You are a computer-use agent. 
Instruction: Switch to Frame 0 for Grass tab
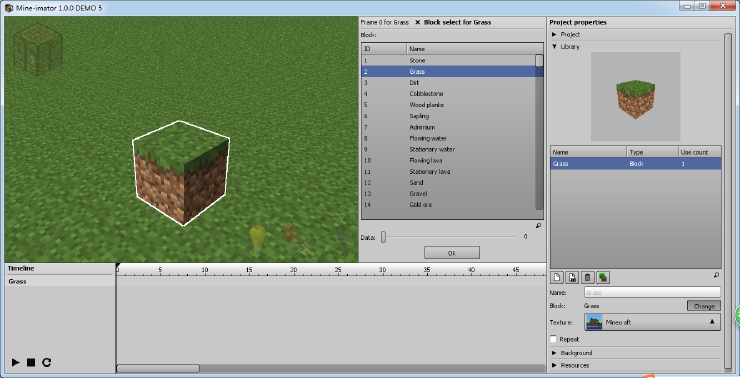[x=385, y=22]
